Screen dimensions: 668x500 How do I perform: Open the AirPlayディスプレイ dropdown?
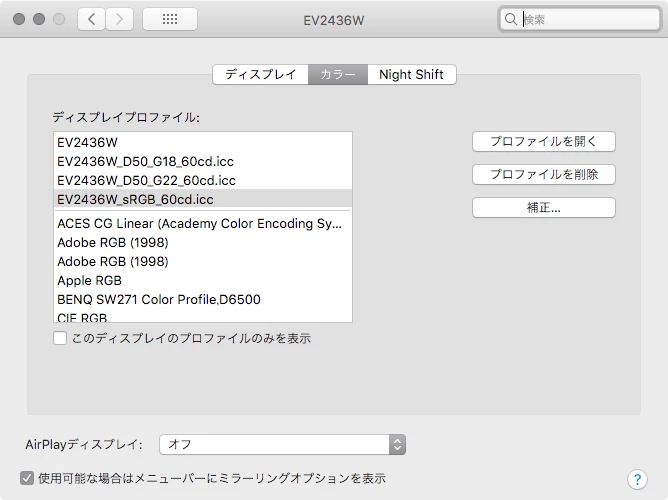point(282,445)
